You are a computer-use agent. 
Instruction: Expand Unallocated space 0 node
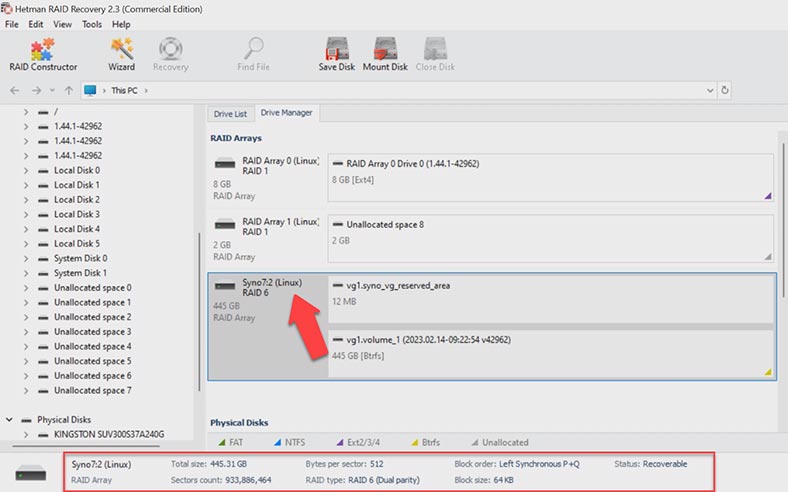(26, 287)
